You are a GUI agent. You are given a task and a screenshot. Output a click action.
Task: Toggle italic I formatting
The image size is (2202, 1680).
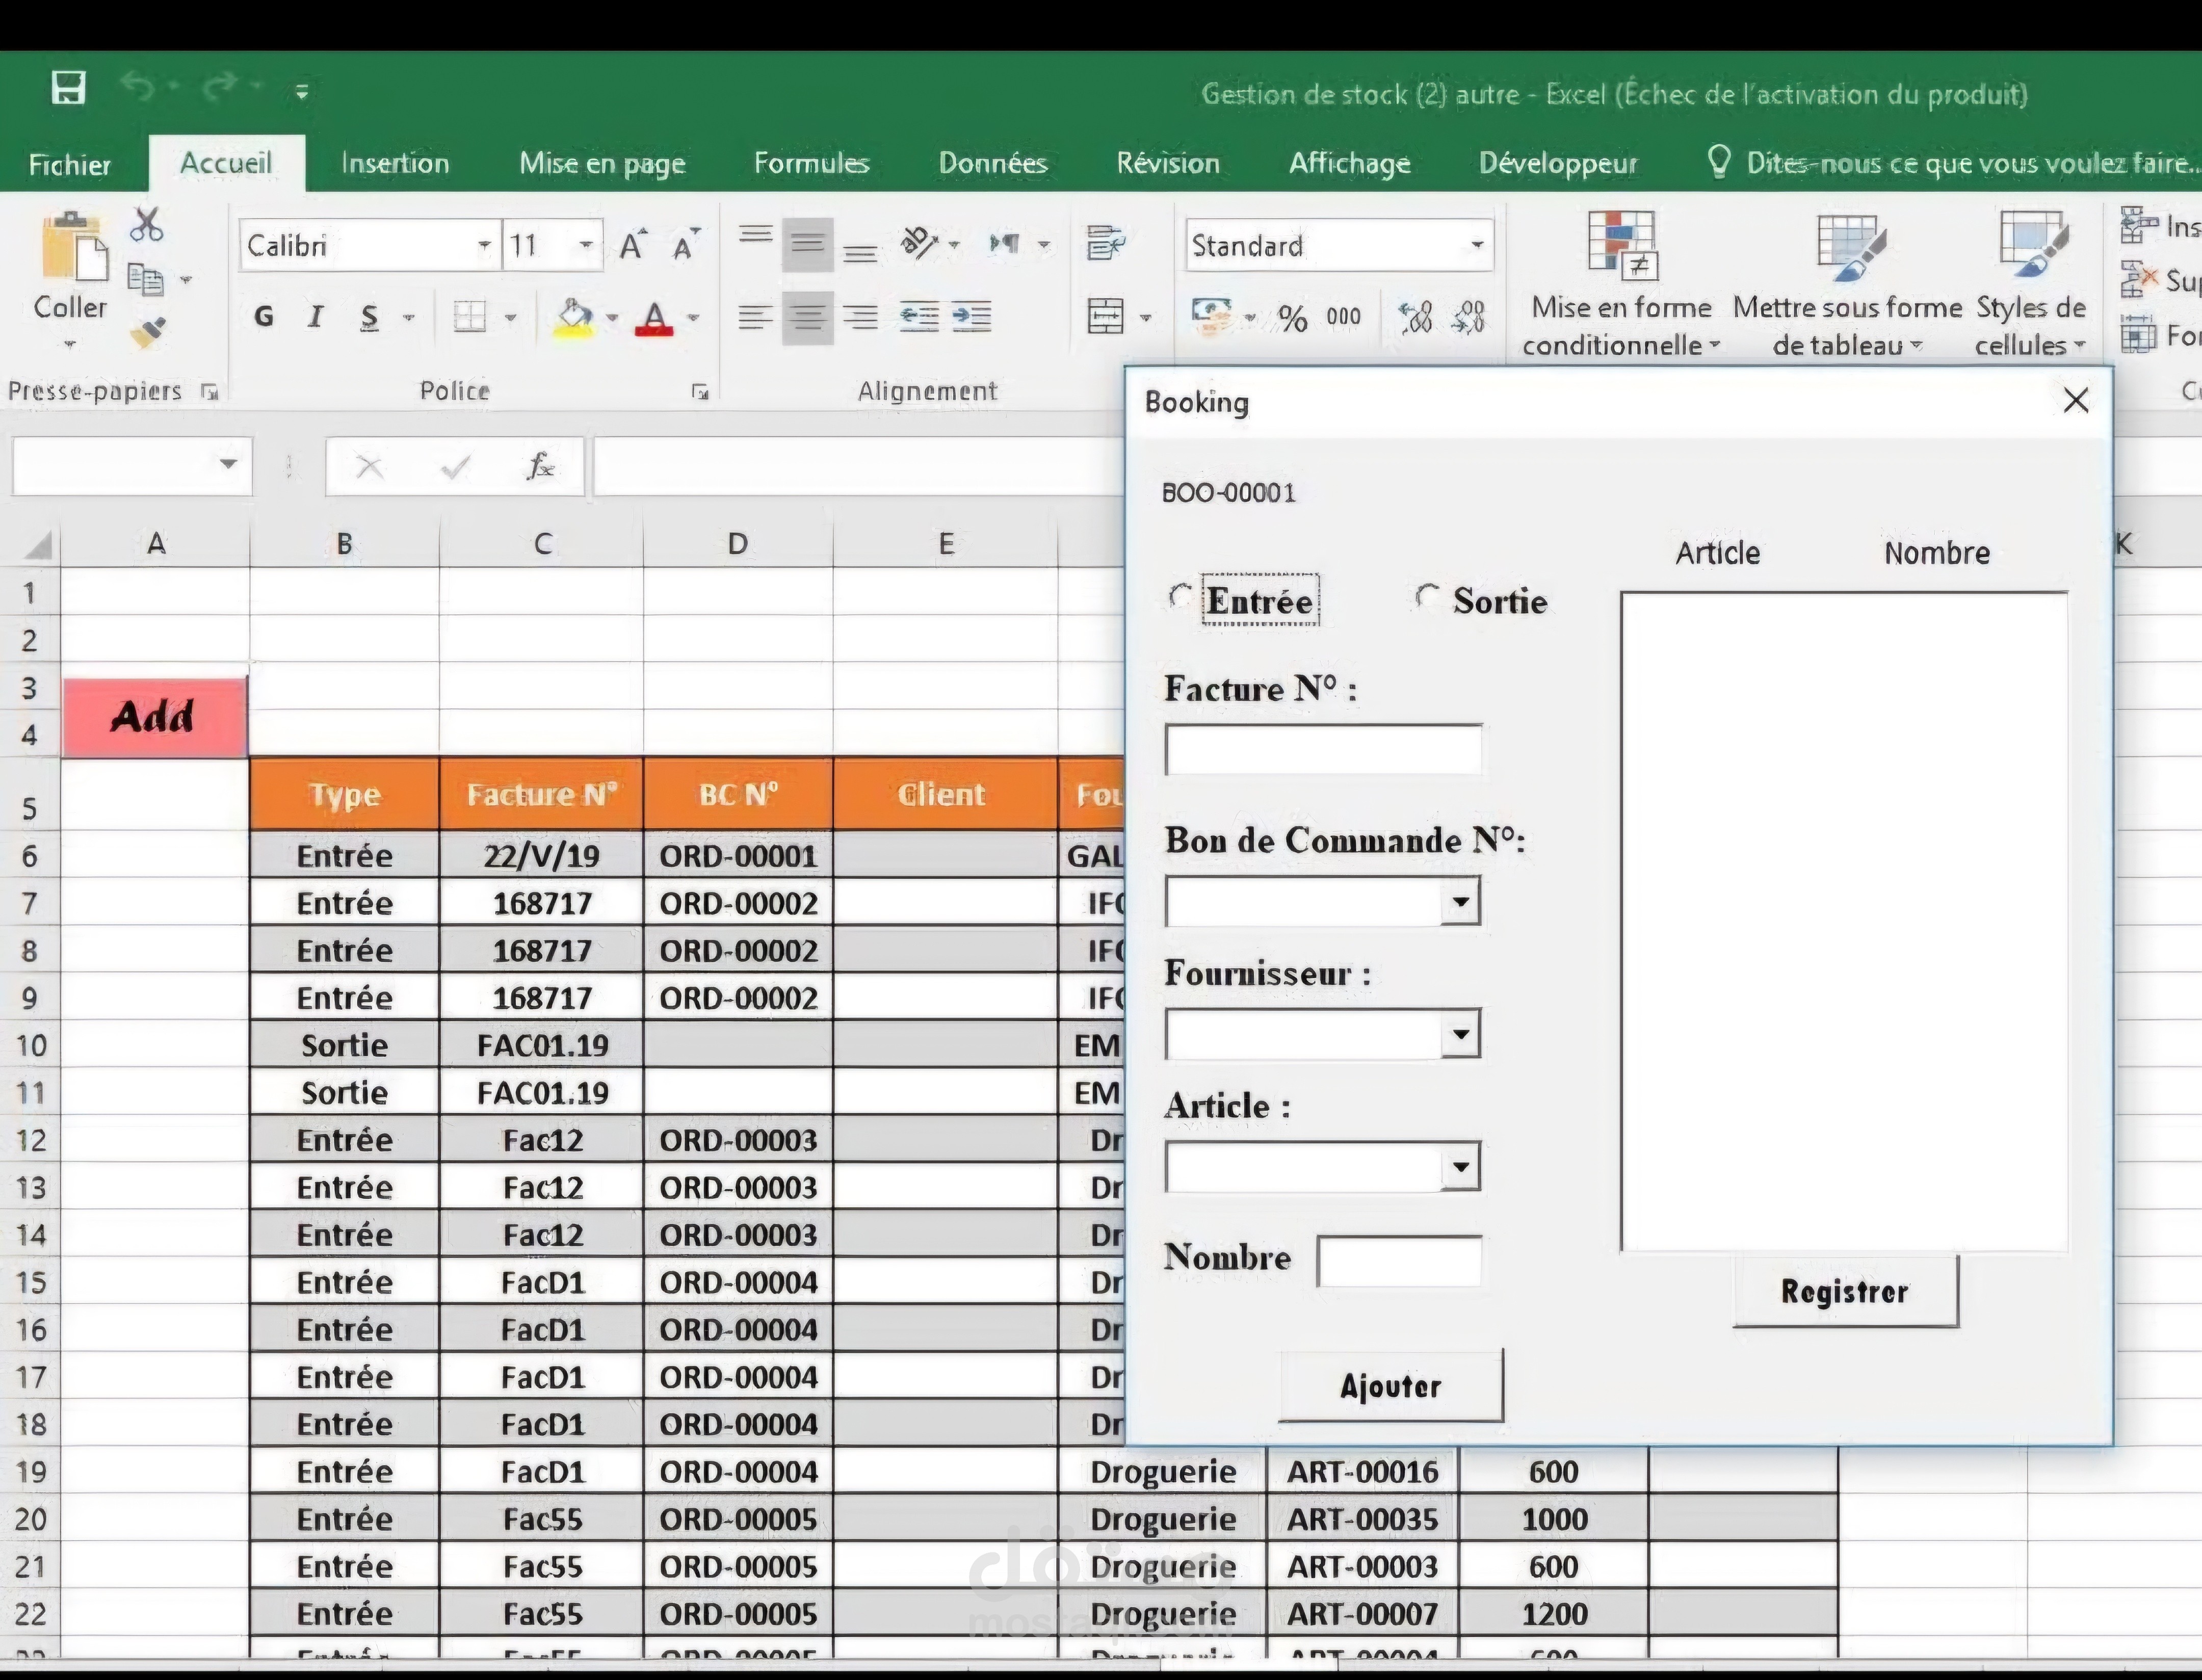(316, 317)
